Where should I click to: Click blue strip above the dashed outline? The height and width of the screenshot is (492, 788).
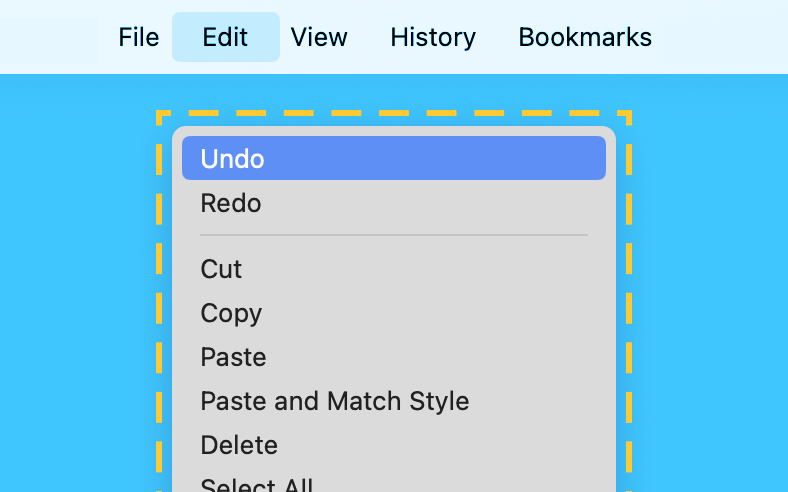click(x=393, y=92)
